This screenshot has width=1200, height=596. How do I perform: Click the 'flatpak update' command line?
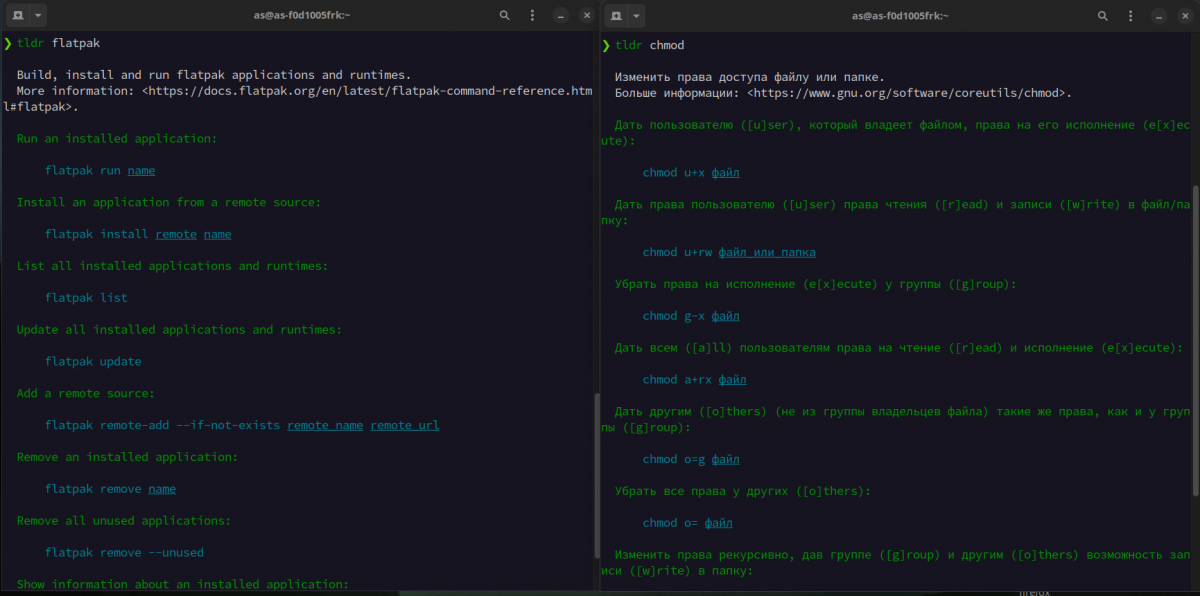tap(93, 361)
